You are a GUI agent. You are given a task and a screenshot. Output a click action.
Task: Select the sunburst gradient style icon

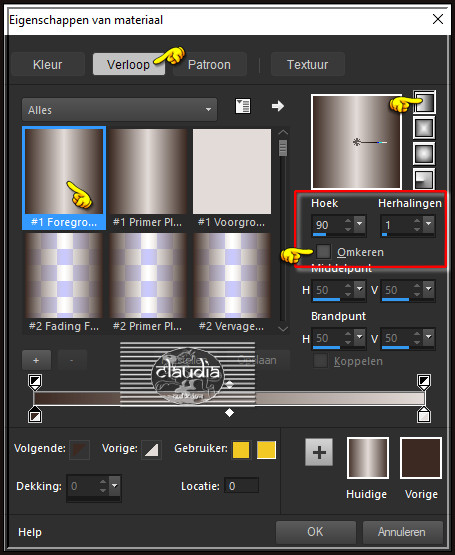(x=424, y=154)
